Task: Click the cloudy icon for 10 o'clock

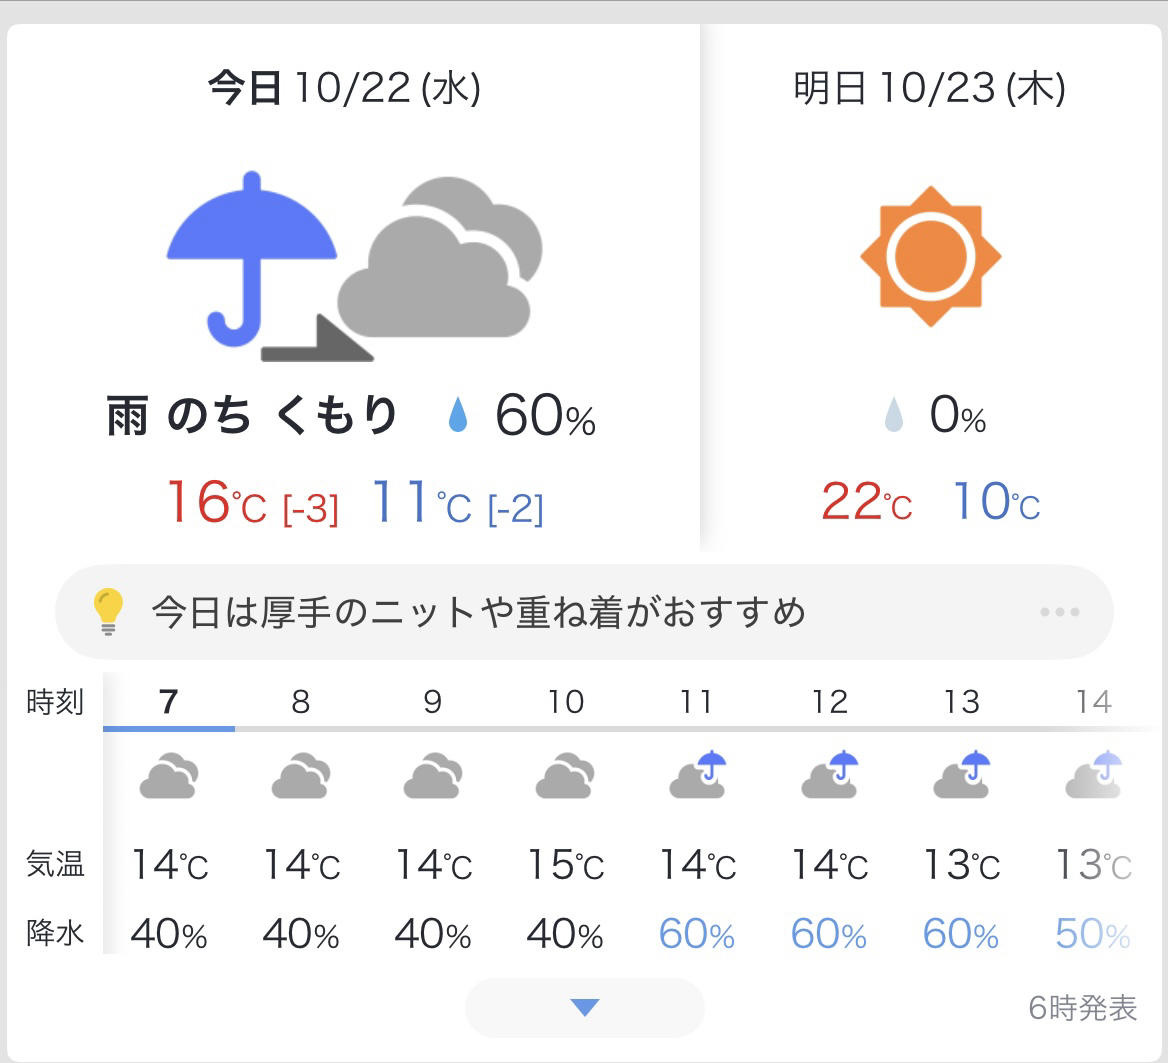Action: point(565,776)
